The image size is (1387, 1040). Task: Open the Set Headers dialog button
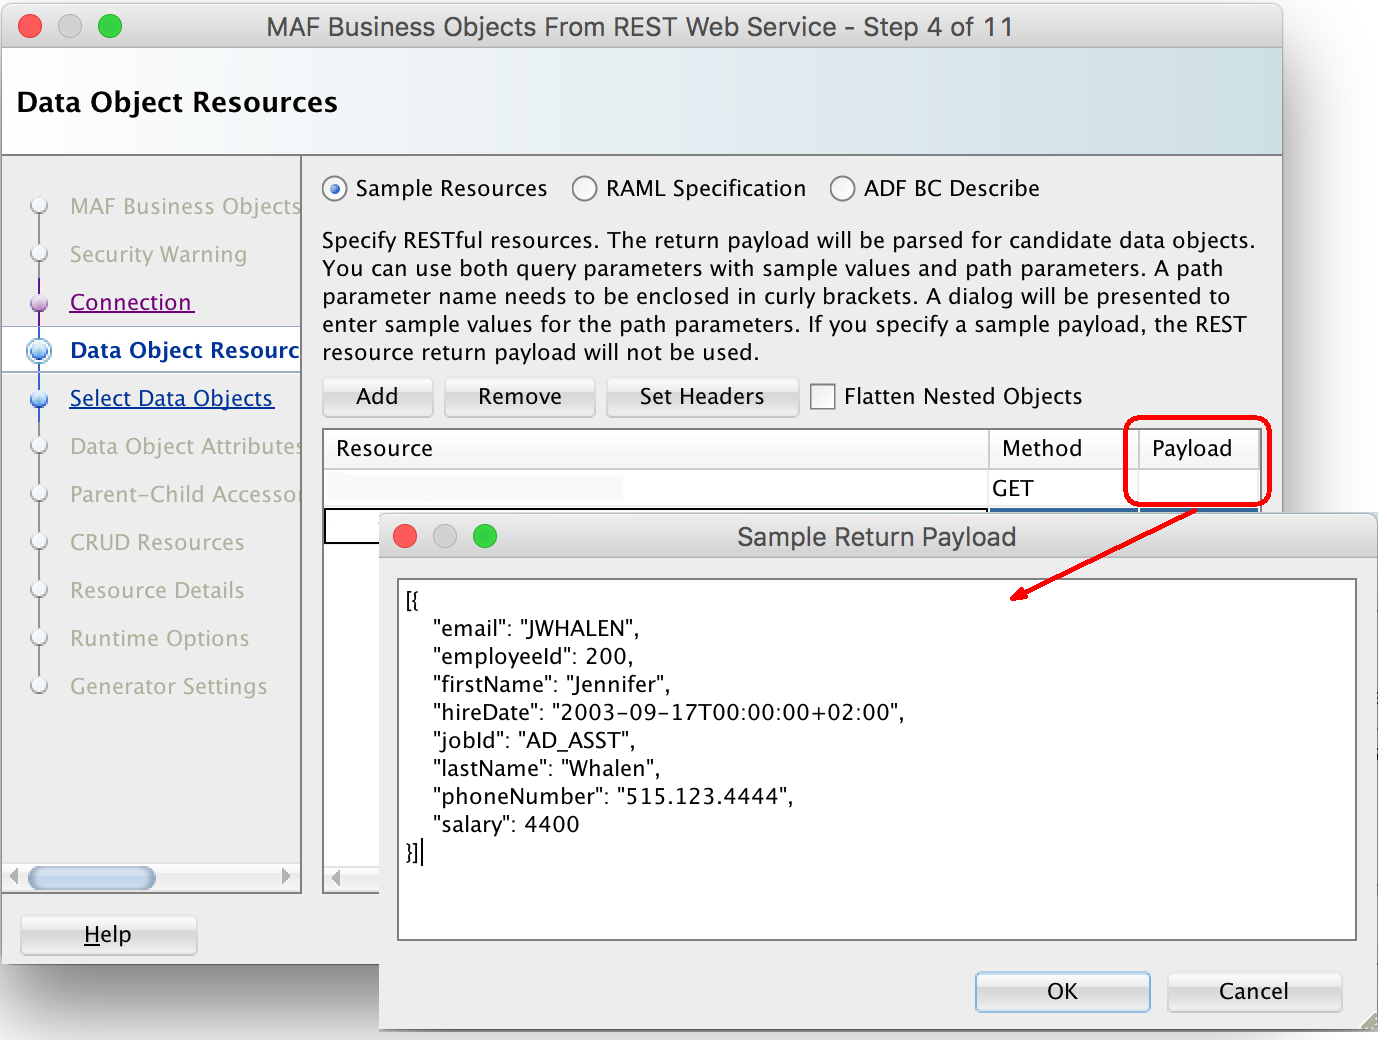[x=702, y=397]
